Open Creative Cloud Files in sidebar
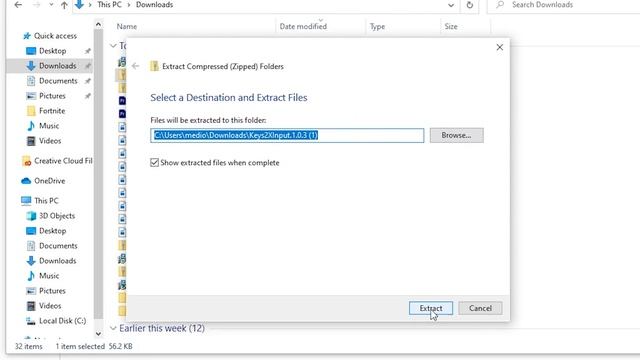This screenshot has width=640, height=360. [x=63, y=161]
